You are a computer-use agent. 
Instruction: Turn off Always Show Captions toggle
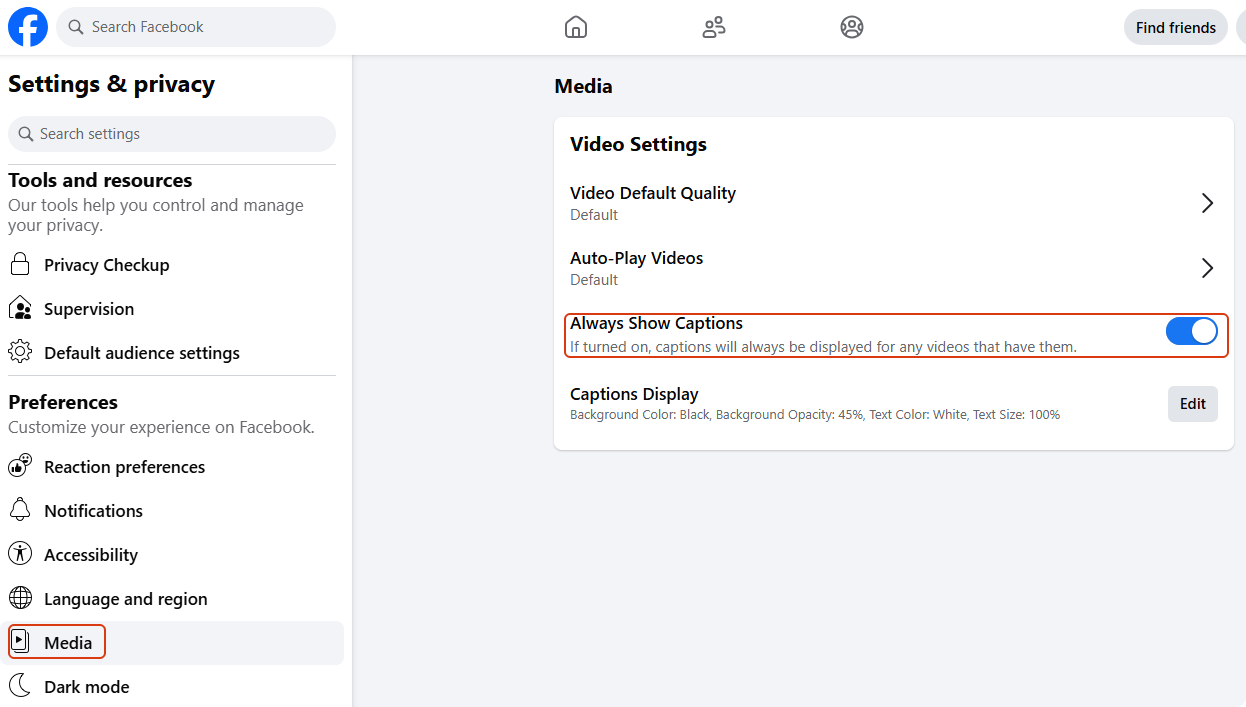[1191, 332]
